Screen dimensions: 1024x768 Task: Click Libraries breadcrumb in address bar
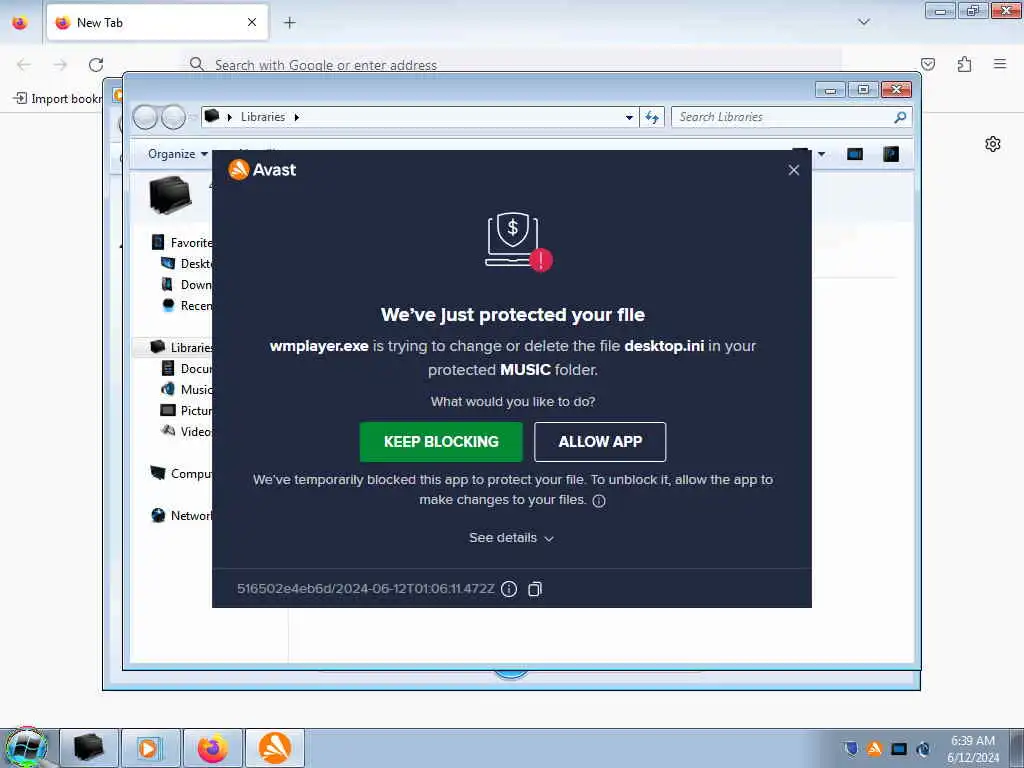click(263, 117)
